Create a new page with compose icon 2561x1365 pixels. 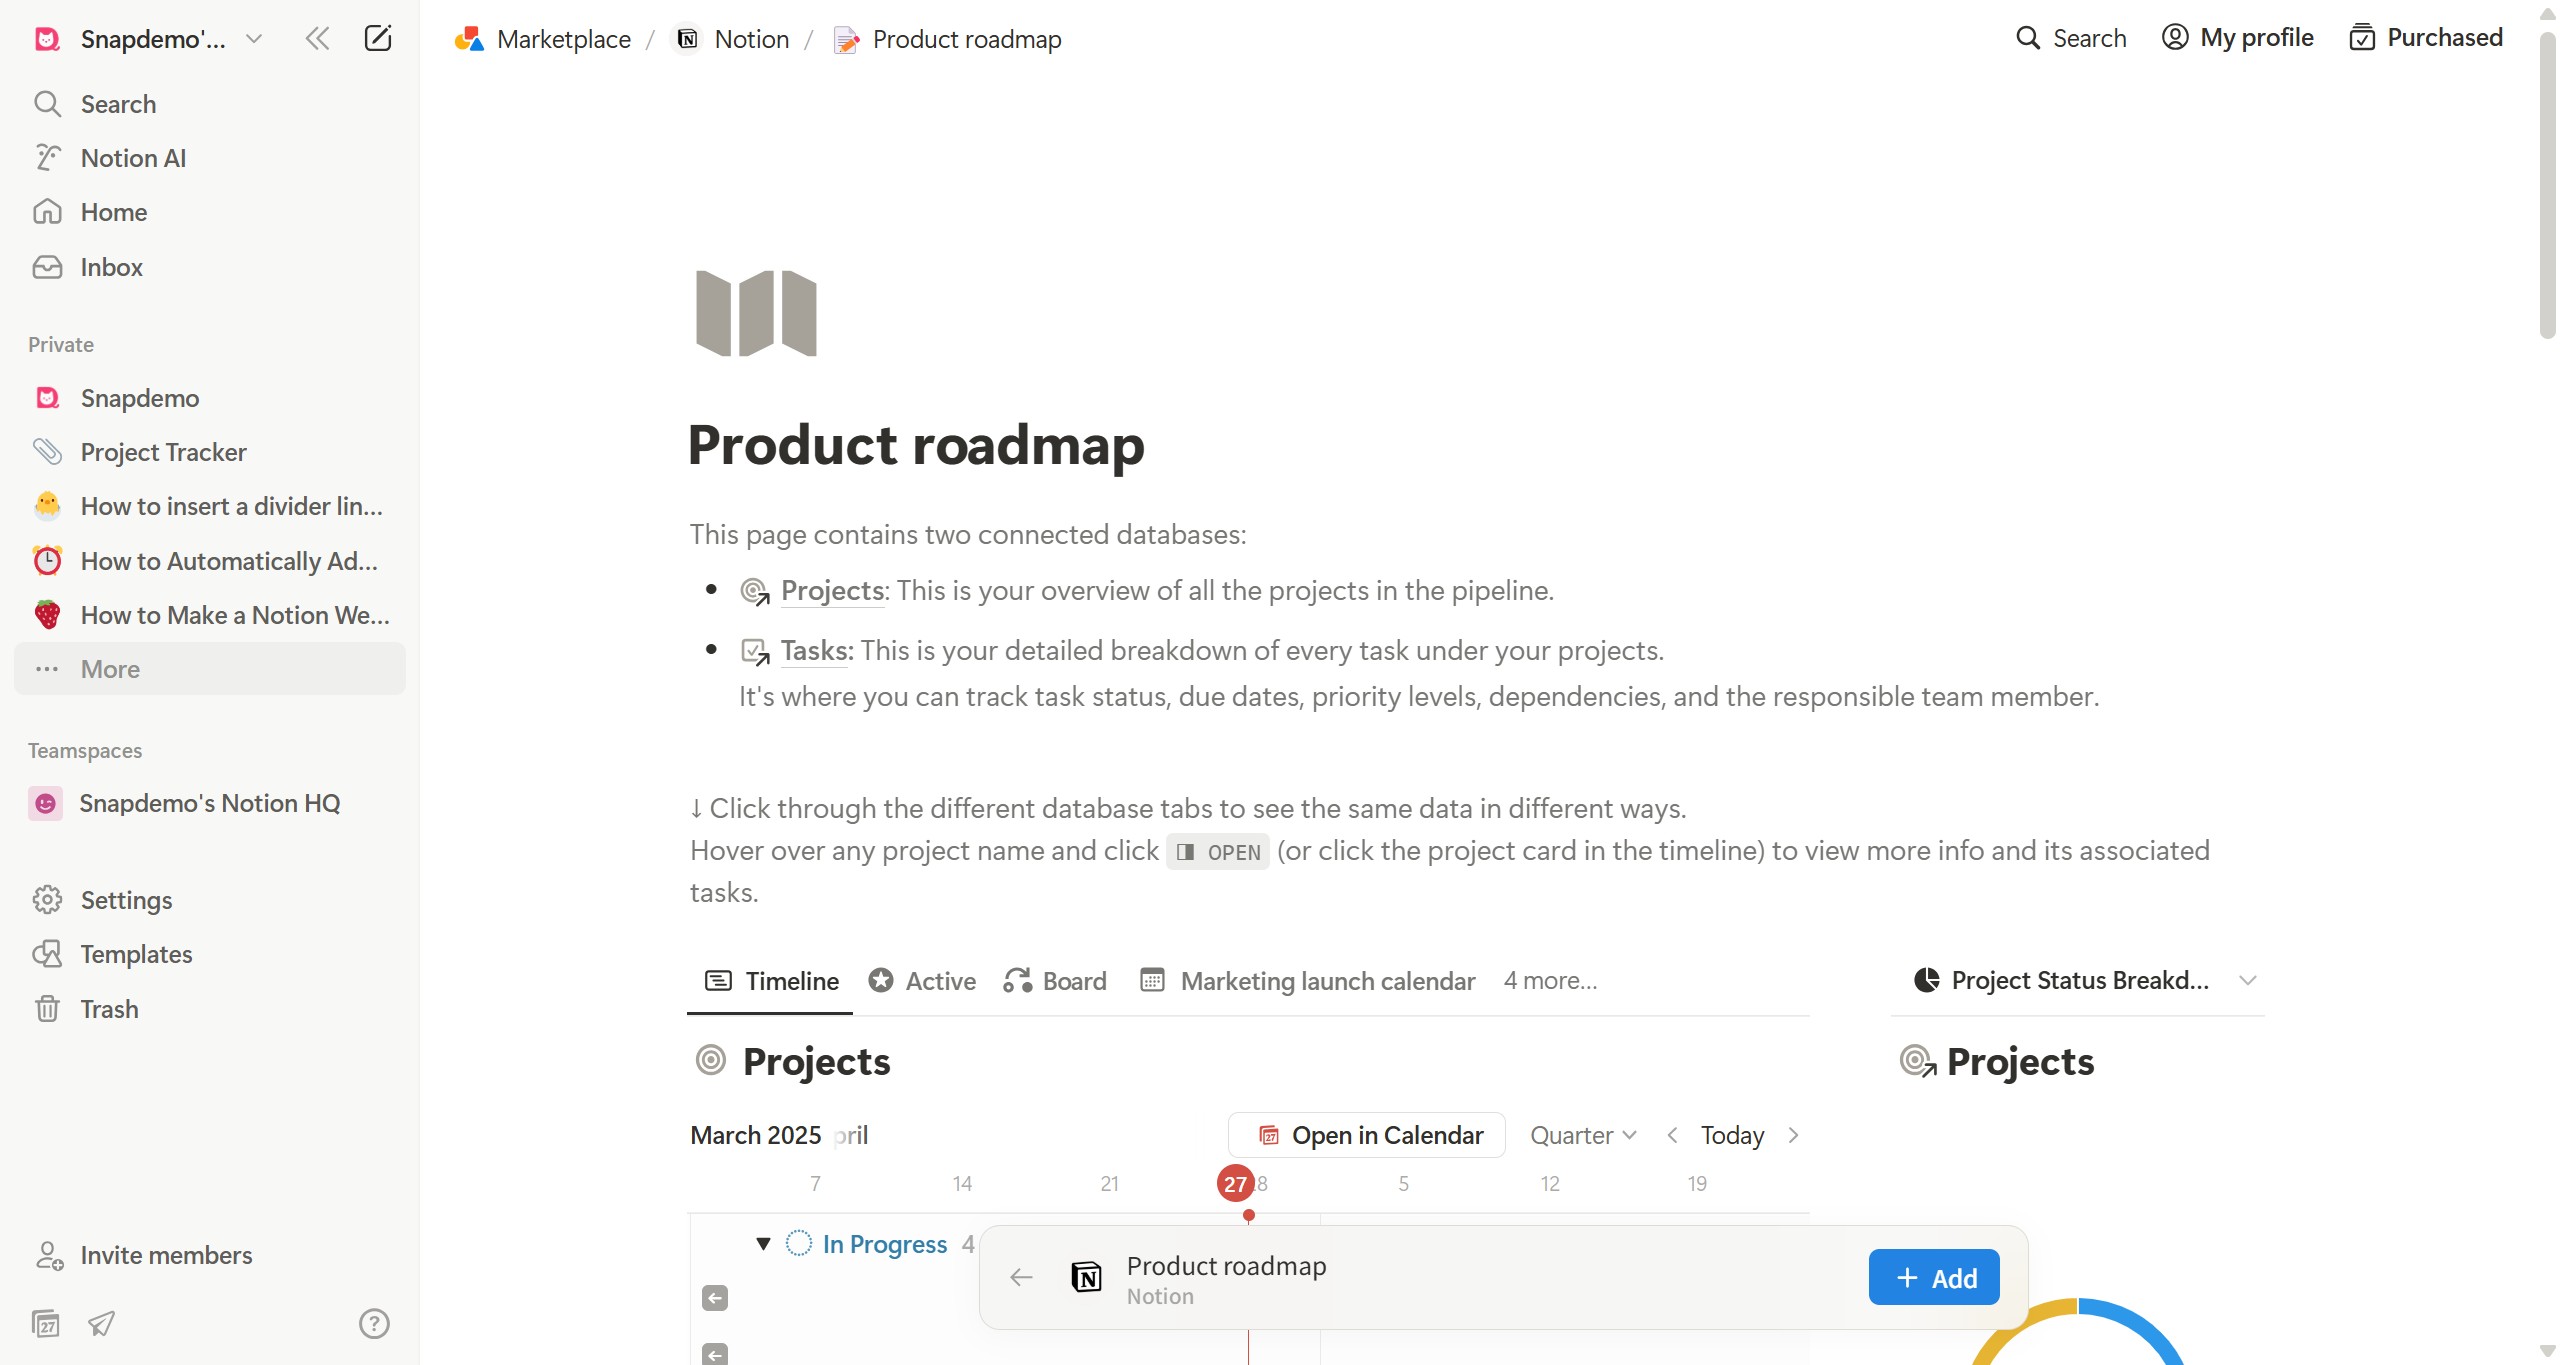[x=377, y=39]
